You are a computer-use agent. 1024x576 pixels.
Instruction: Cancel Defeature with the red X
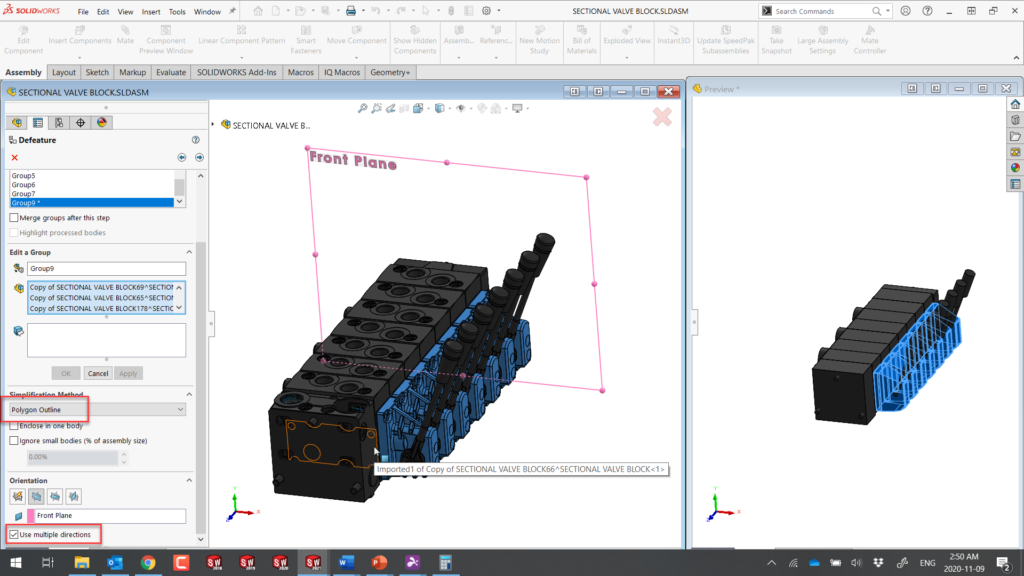pyautogui.click(x=14, y=157)
